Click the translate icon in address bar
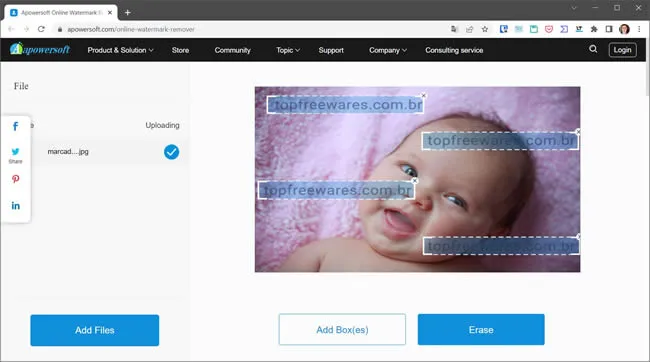Screen dimensions: 650x362 click(454, 29)
